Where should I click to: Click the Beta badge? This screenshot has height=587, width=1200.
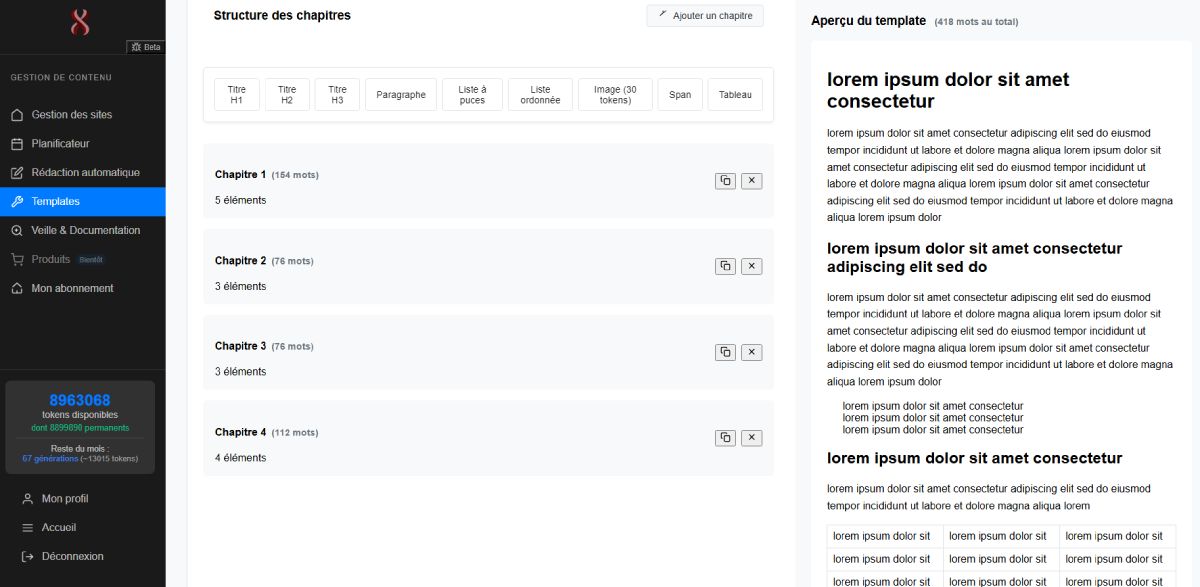145,46
